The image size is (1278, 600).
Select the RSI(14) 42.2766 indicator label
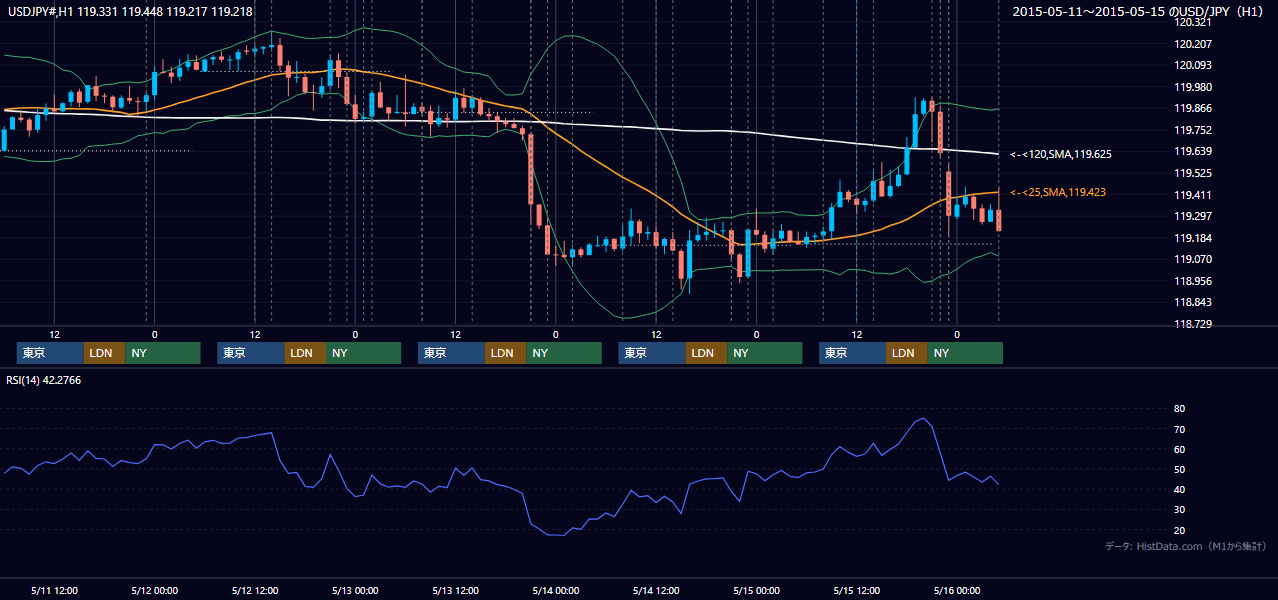pos(44,380)
